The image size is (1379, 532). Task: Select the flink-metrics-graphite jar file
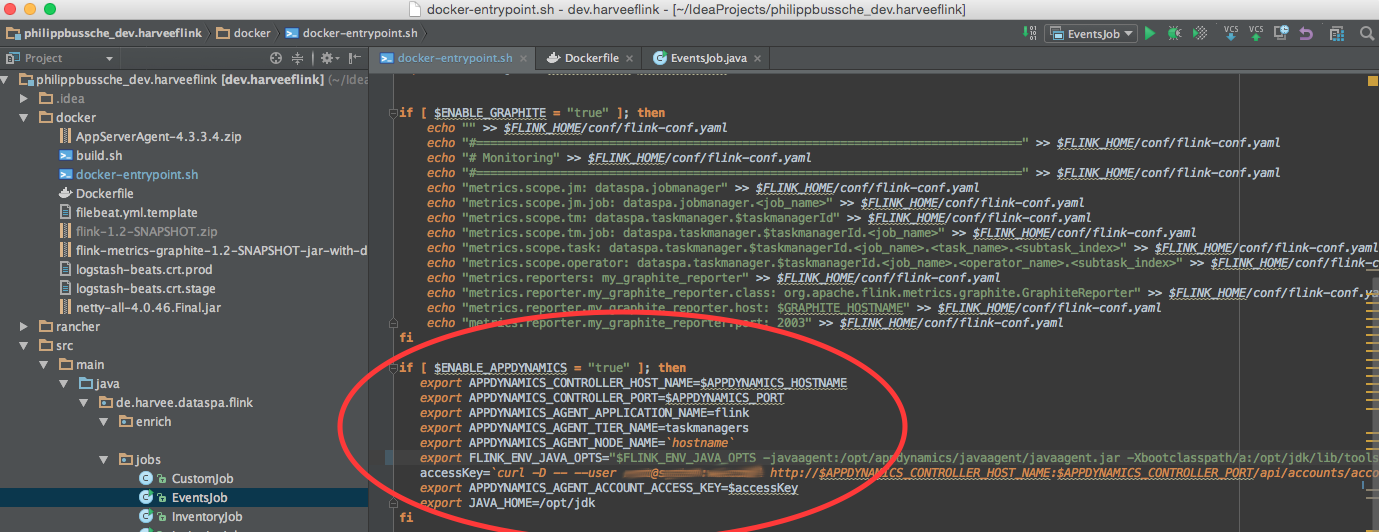[213, 250]
